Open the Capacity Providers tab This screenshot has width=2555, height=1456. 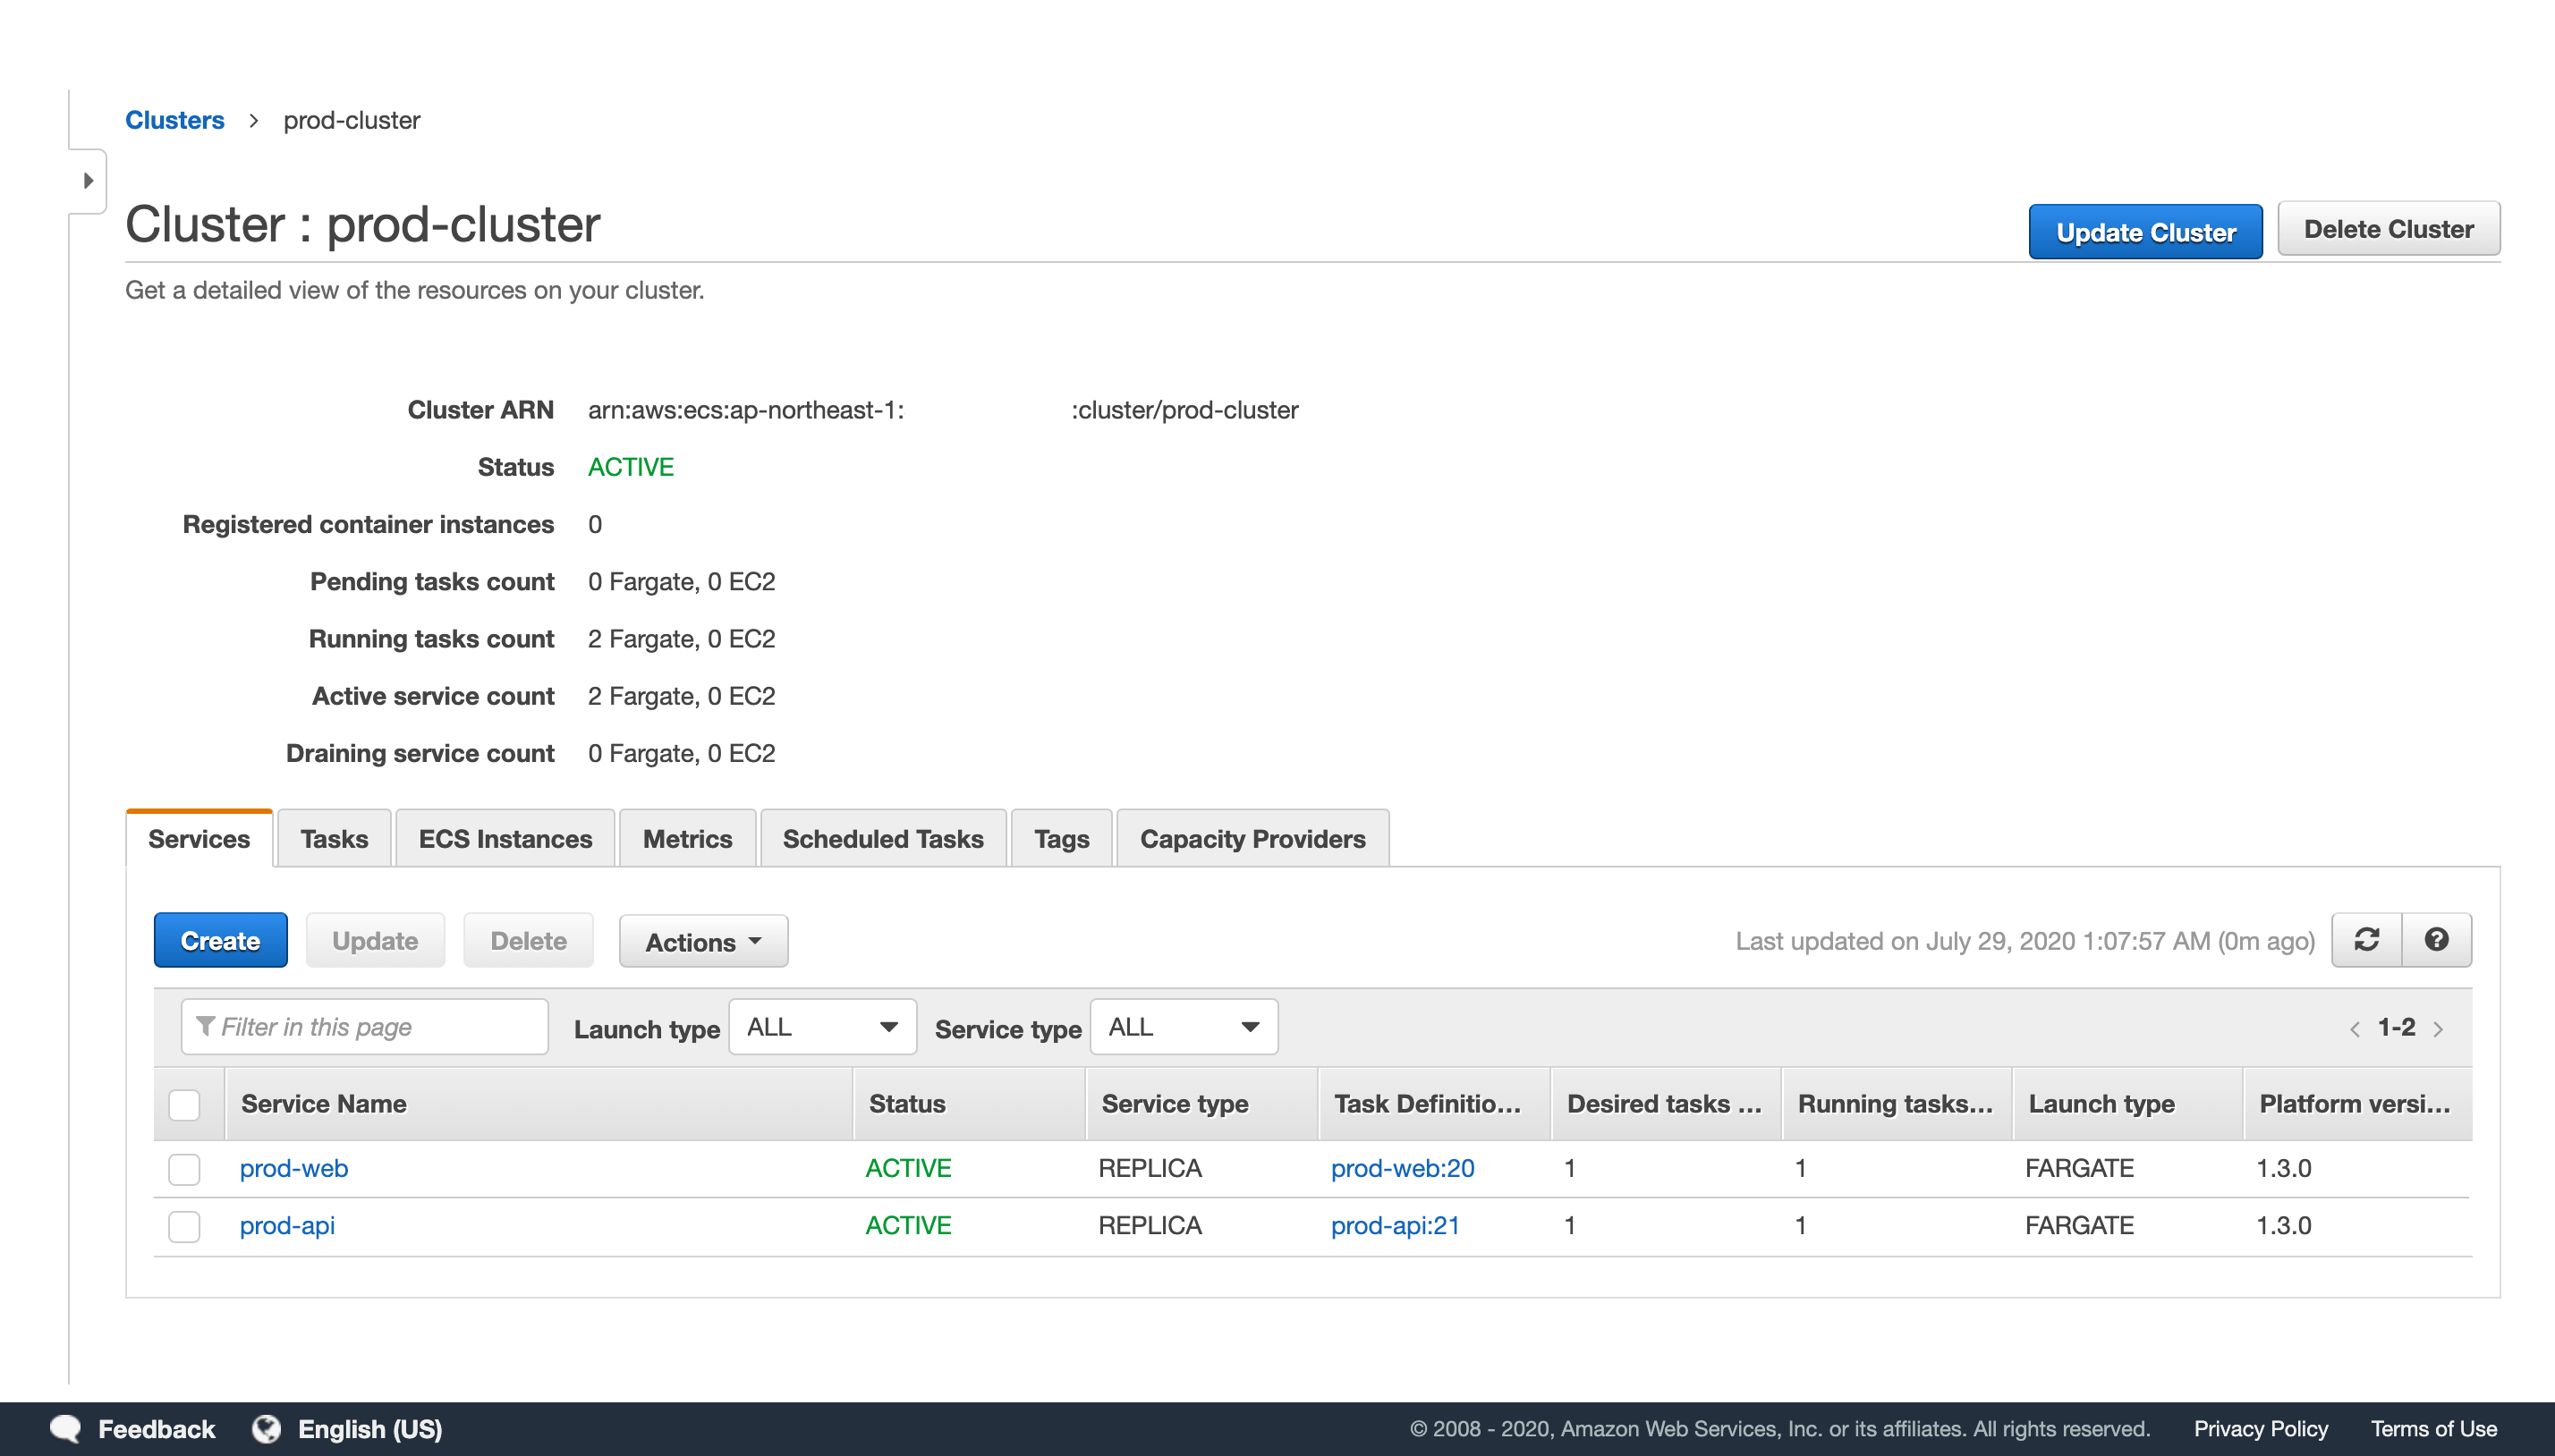tap(1252, 839)
